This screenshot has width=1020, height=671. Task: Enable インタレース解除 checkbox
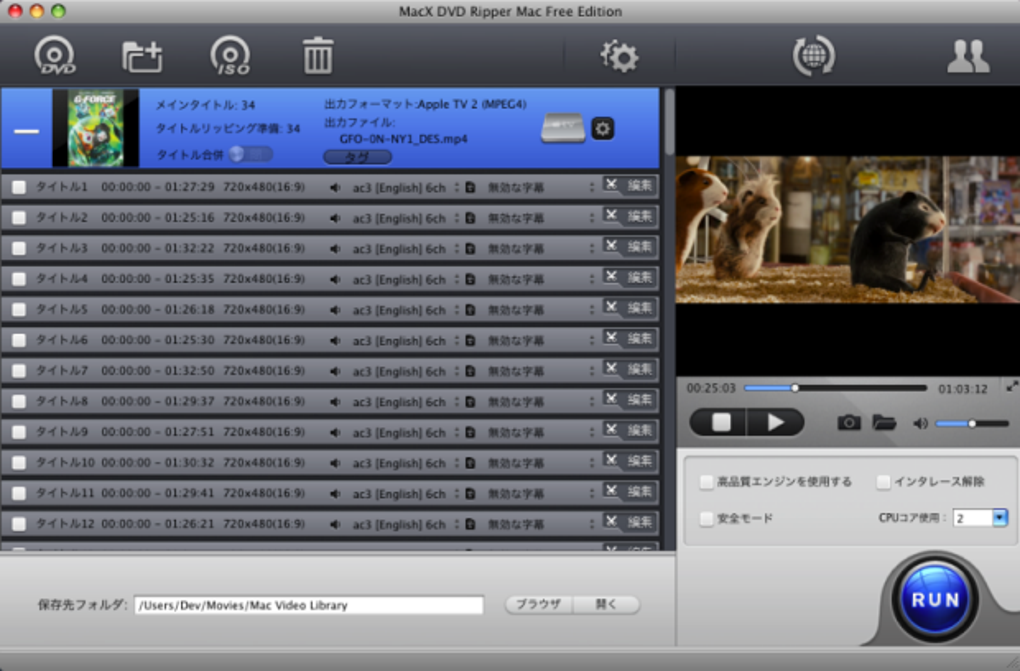(883, 482)
